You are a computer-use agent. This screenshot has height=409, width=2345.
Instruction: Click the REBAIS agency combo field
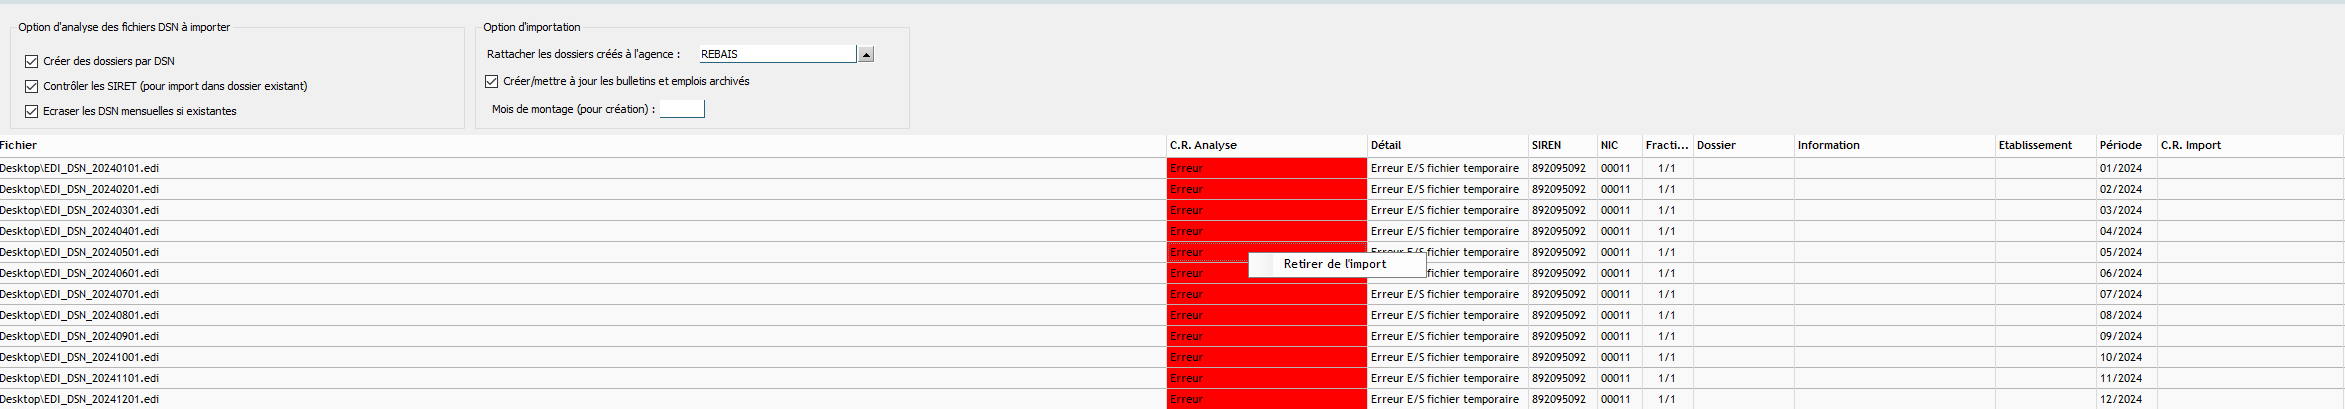[777, 54]
